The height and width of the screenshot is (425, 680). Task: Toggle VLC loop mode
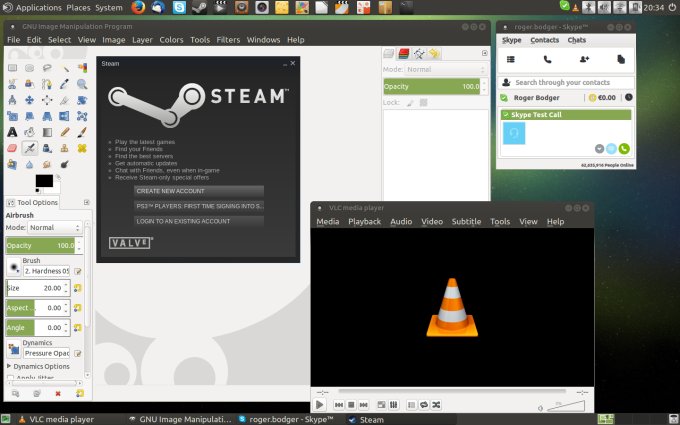424,405
